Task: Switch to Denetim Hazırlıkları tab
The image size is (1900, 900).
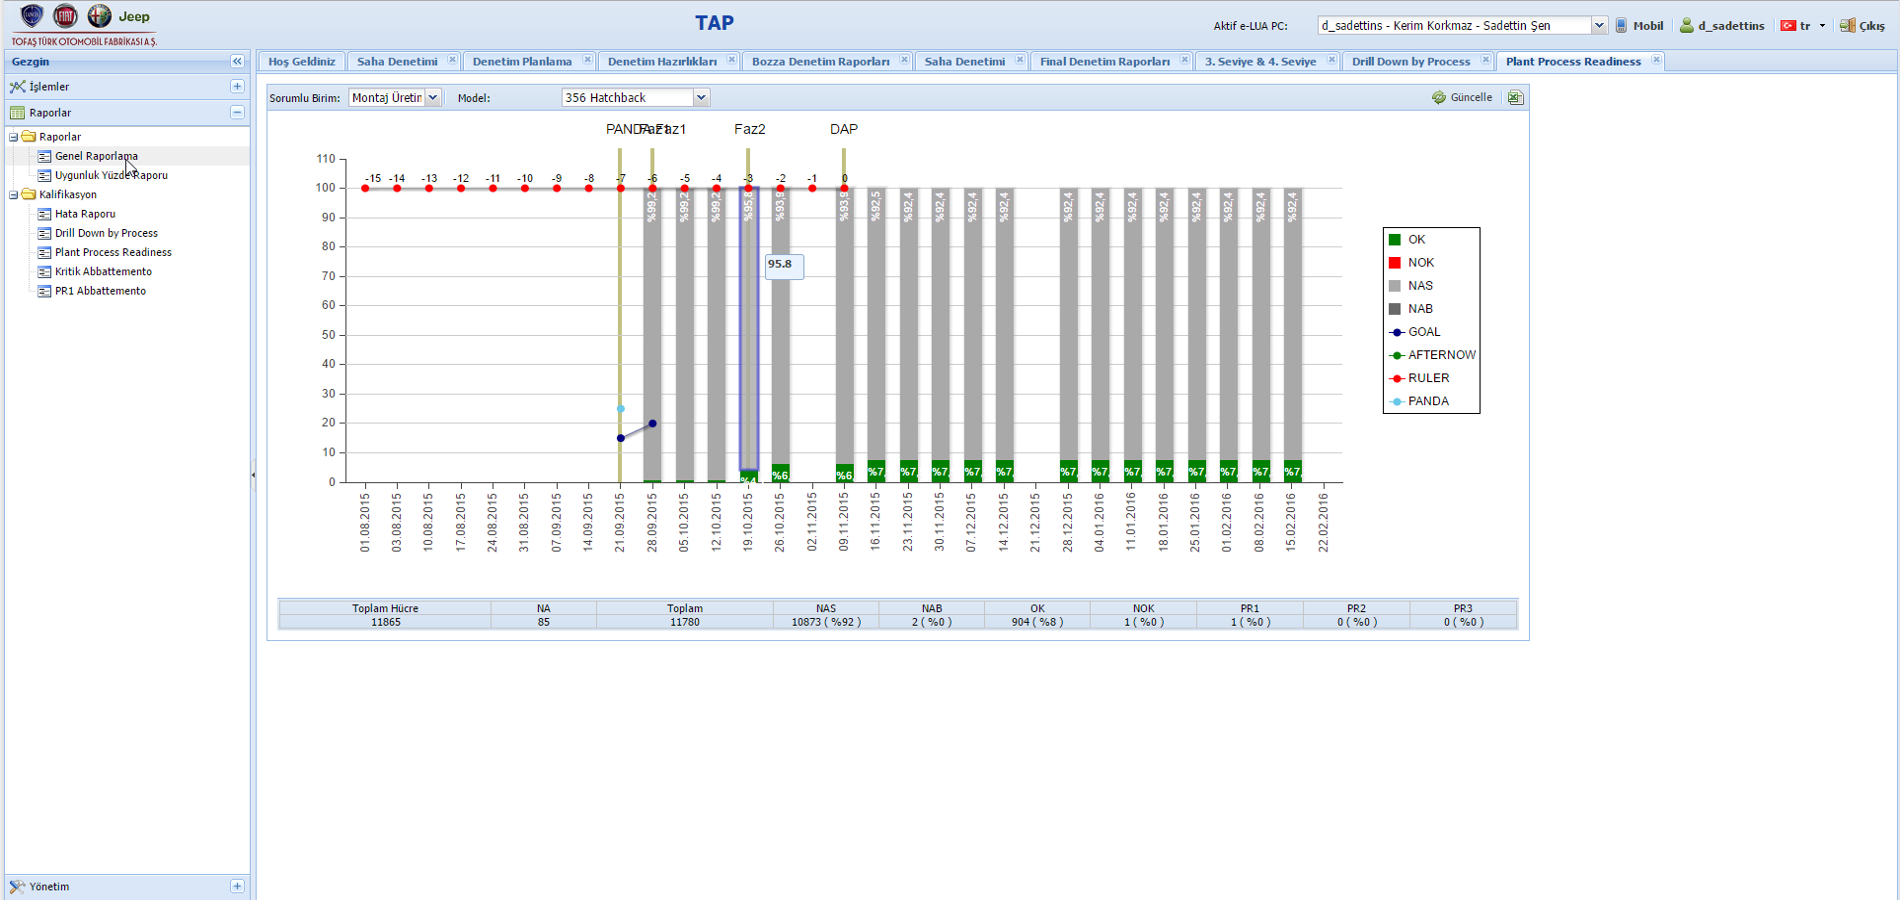Action: click(x=662, y=62)
